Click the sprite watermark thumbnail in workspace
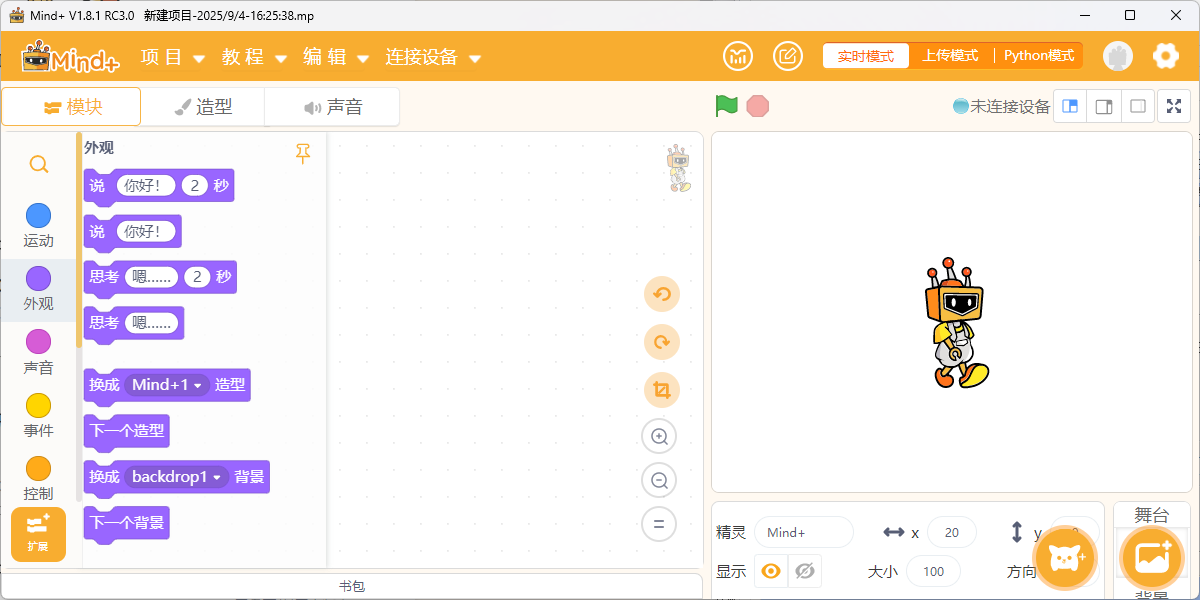The height and width of the screenshot is (600, 1200). coord(679,168)
